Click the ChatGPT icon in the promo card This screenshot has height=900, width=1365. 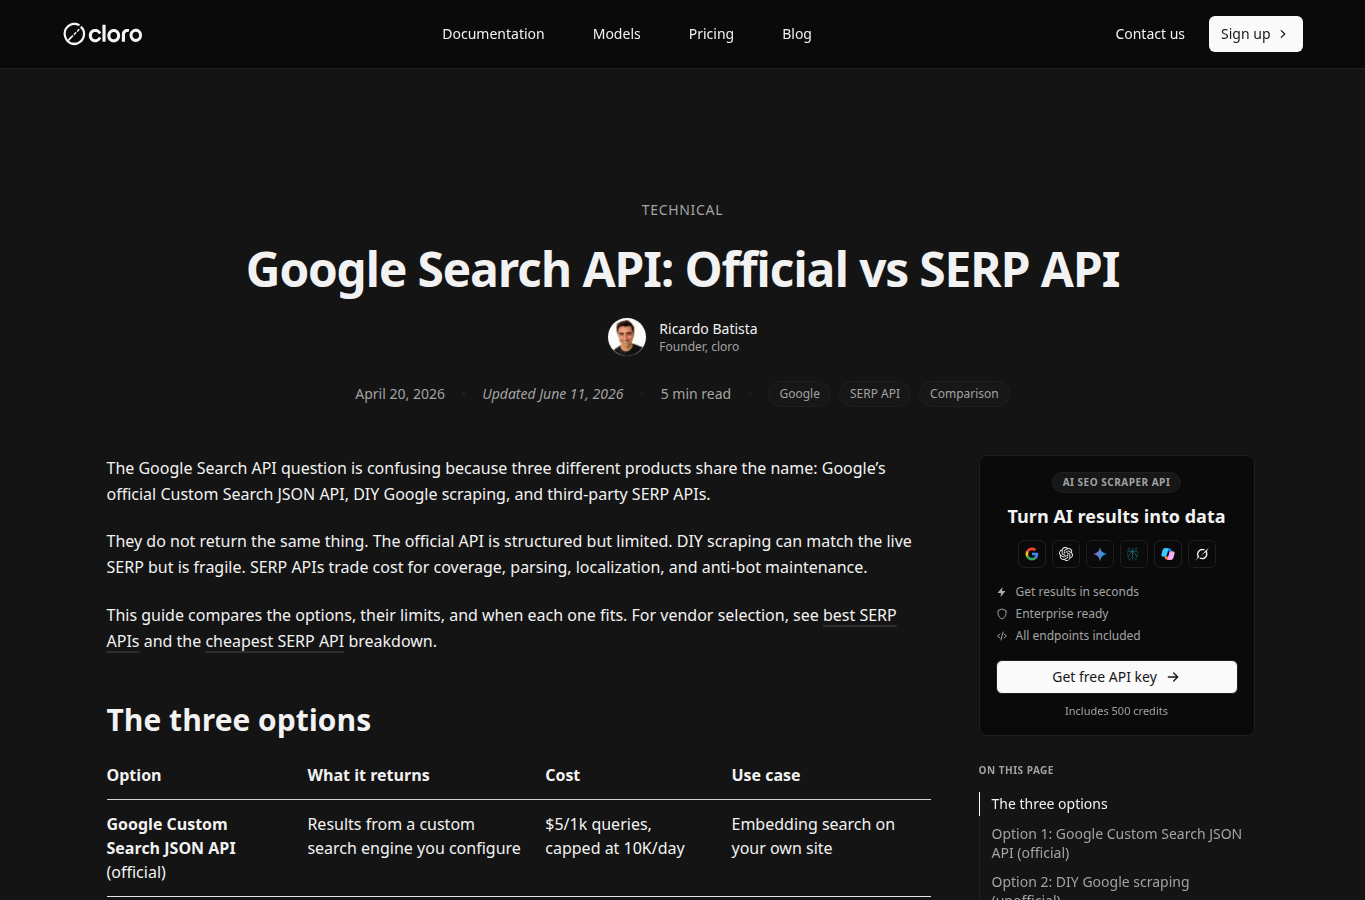point(1066,554)
